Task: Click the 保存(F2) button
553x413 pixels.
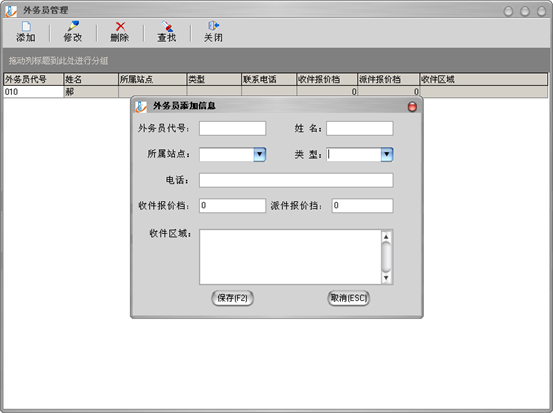Action: pyautogui.click(x=232, y=298)
